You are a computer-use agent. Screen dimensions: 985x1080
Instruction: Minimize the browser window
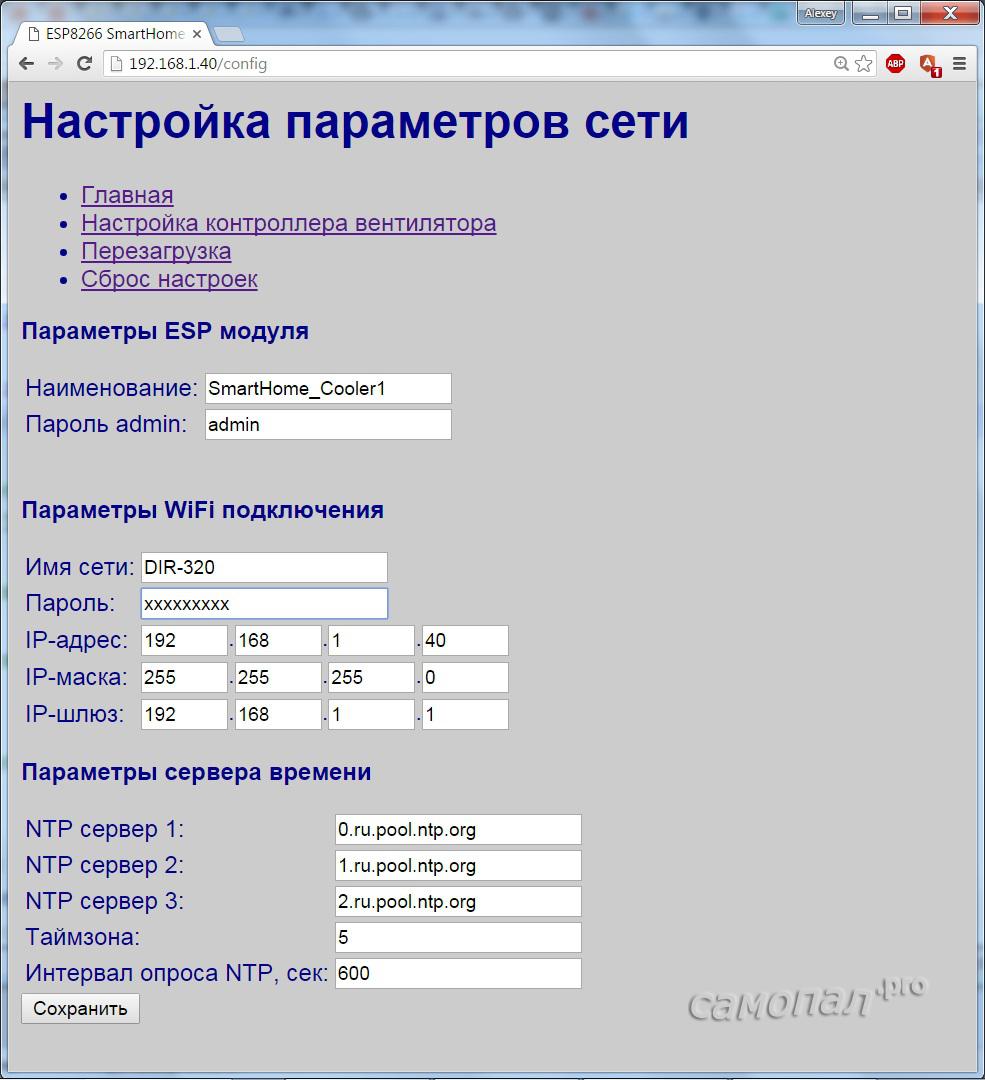(x=871, y=13)
